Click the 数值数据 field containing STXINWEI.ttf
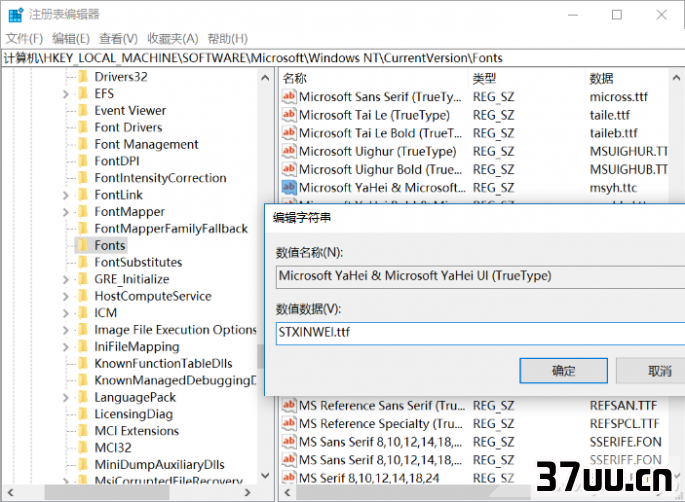 [480, 333]
